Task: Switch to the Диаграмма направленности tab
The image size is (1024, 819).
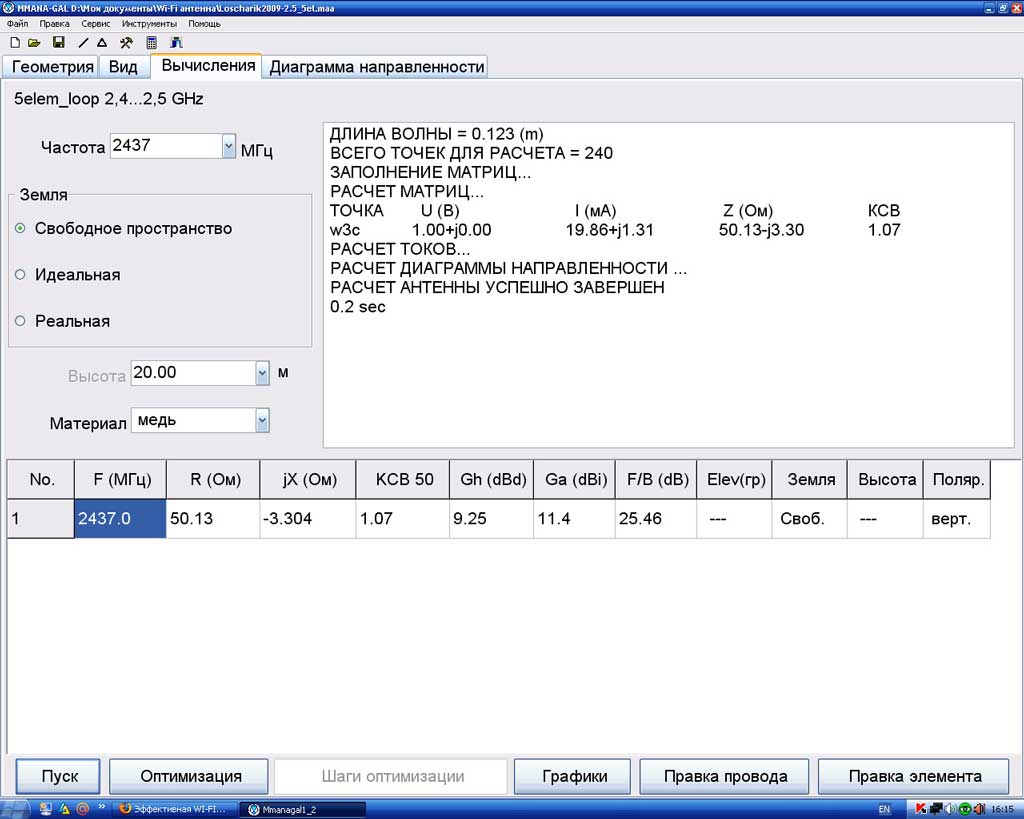Action: click(x=376, y=67)
